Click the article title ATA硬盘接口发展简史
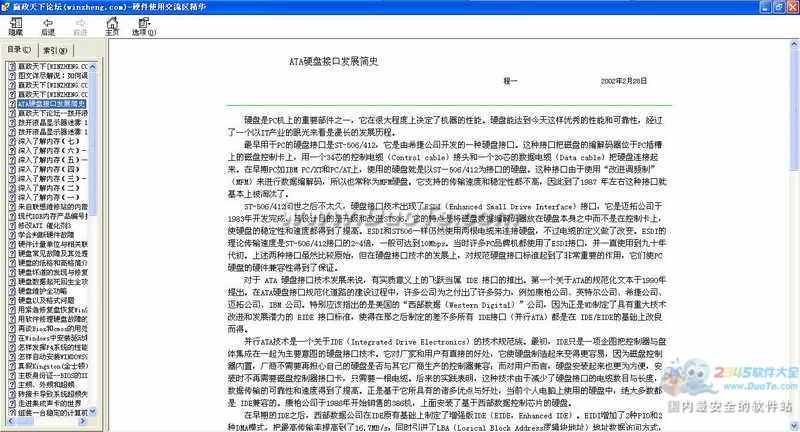 click(334, 62)
